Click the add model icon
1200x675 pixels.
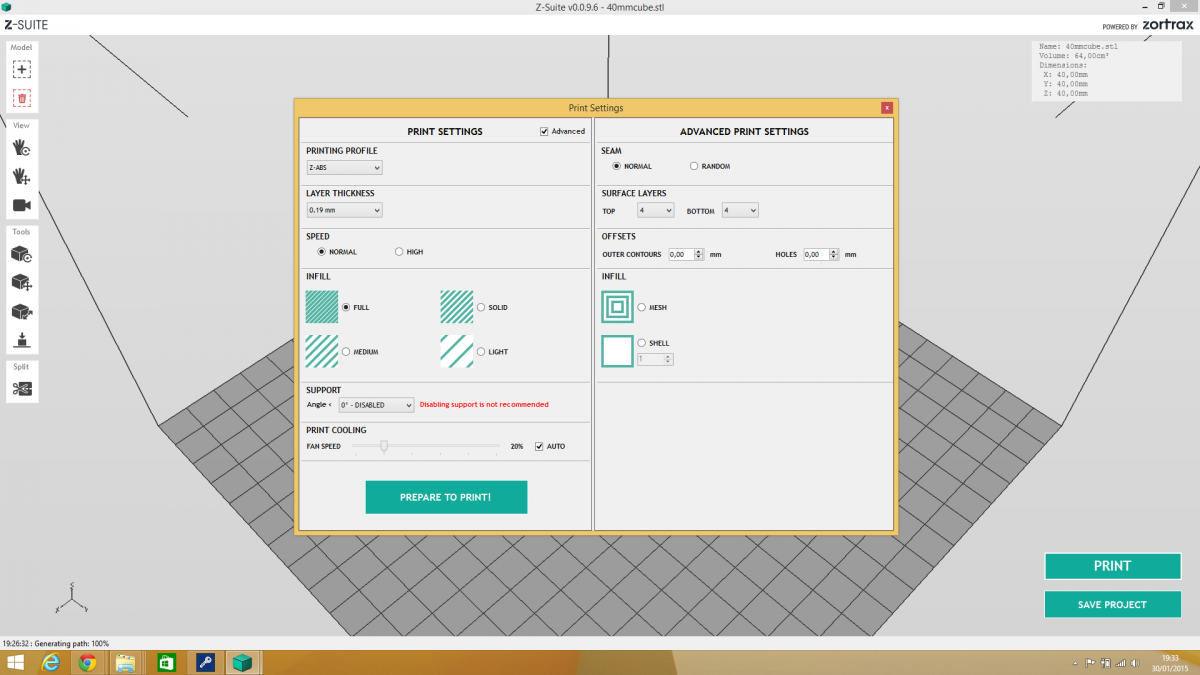(x=22, y=70)
